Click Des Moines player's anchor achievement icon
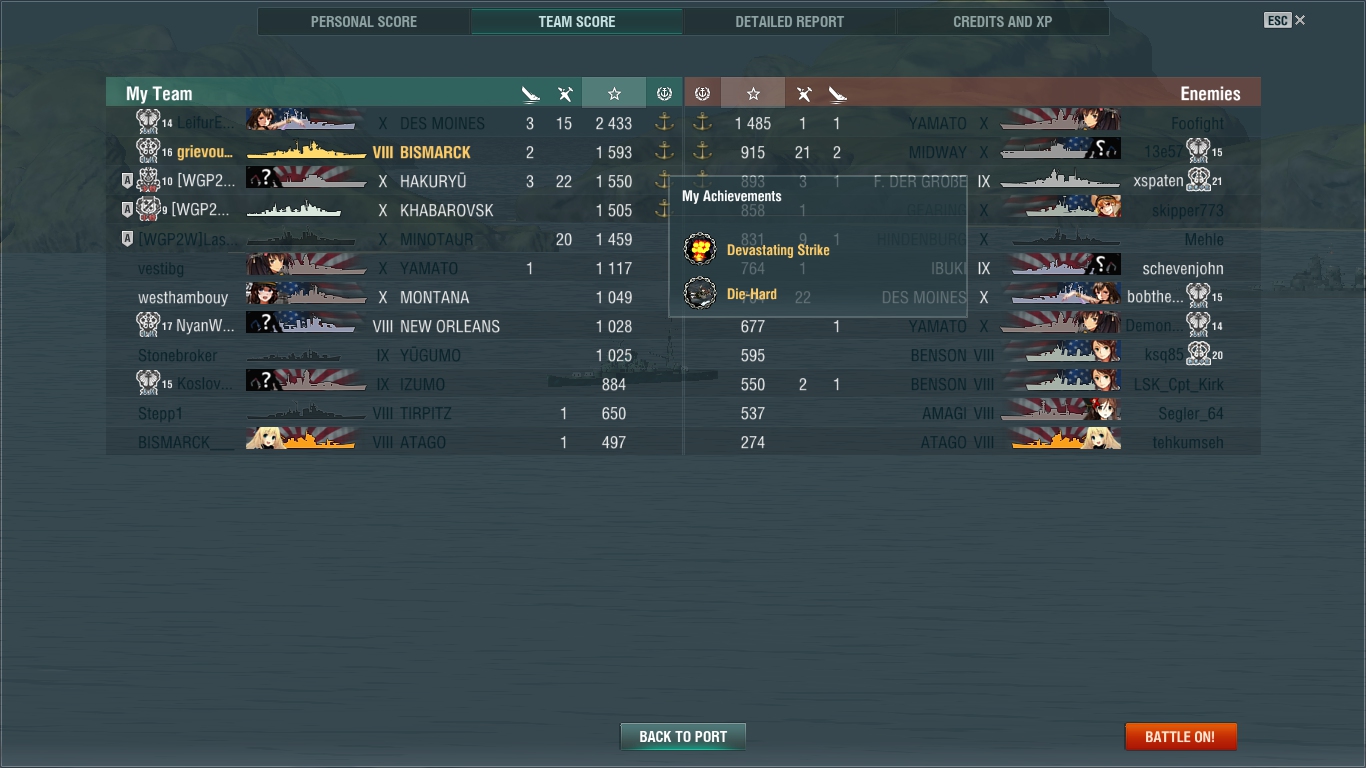 (664, 123)
